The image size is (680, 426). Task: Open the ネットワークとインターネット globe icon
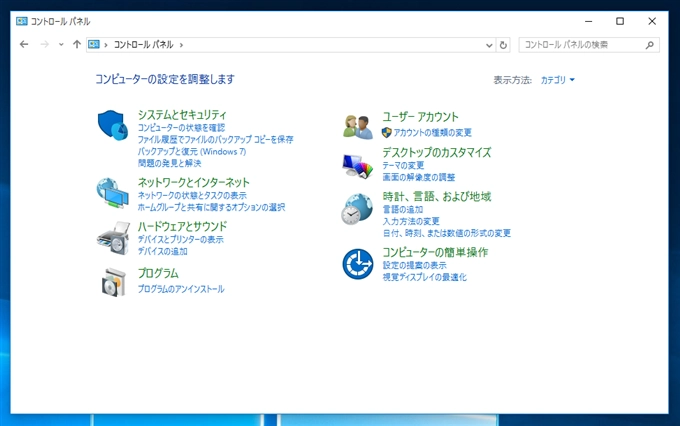coord(113,193)
